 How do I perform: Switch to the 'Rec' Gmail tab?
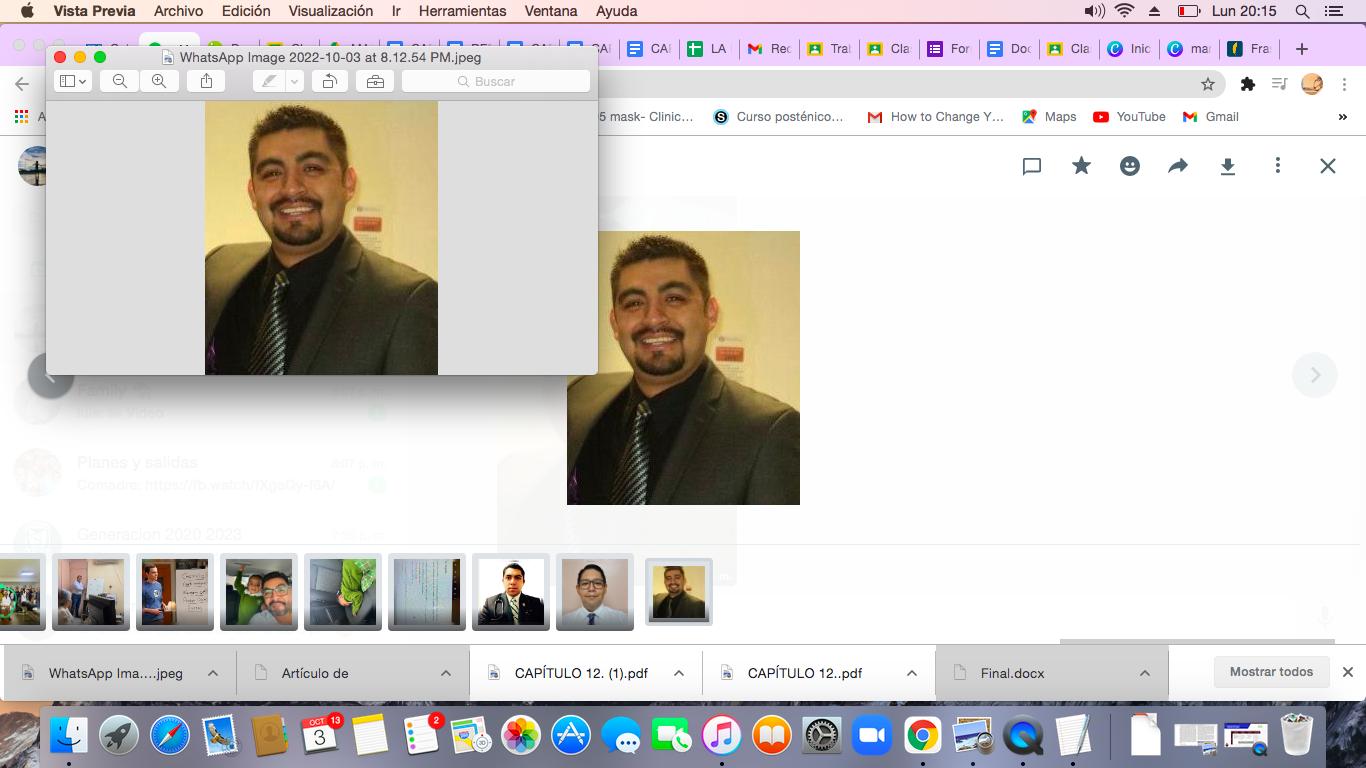(769, 49)
